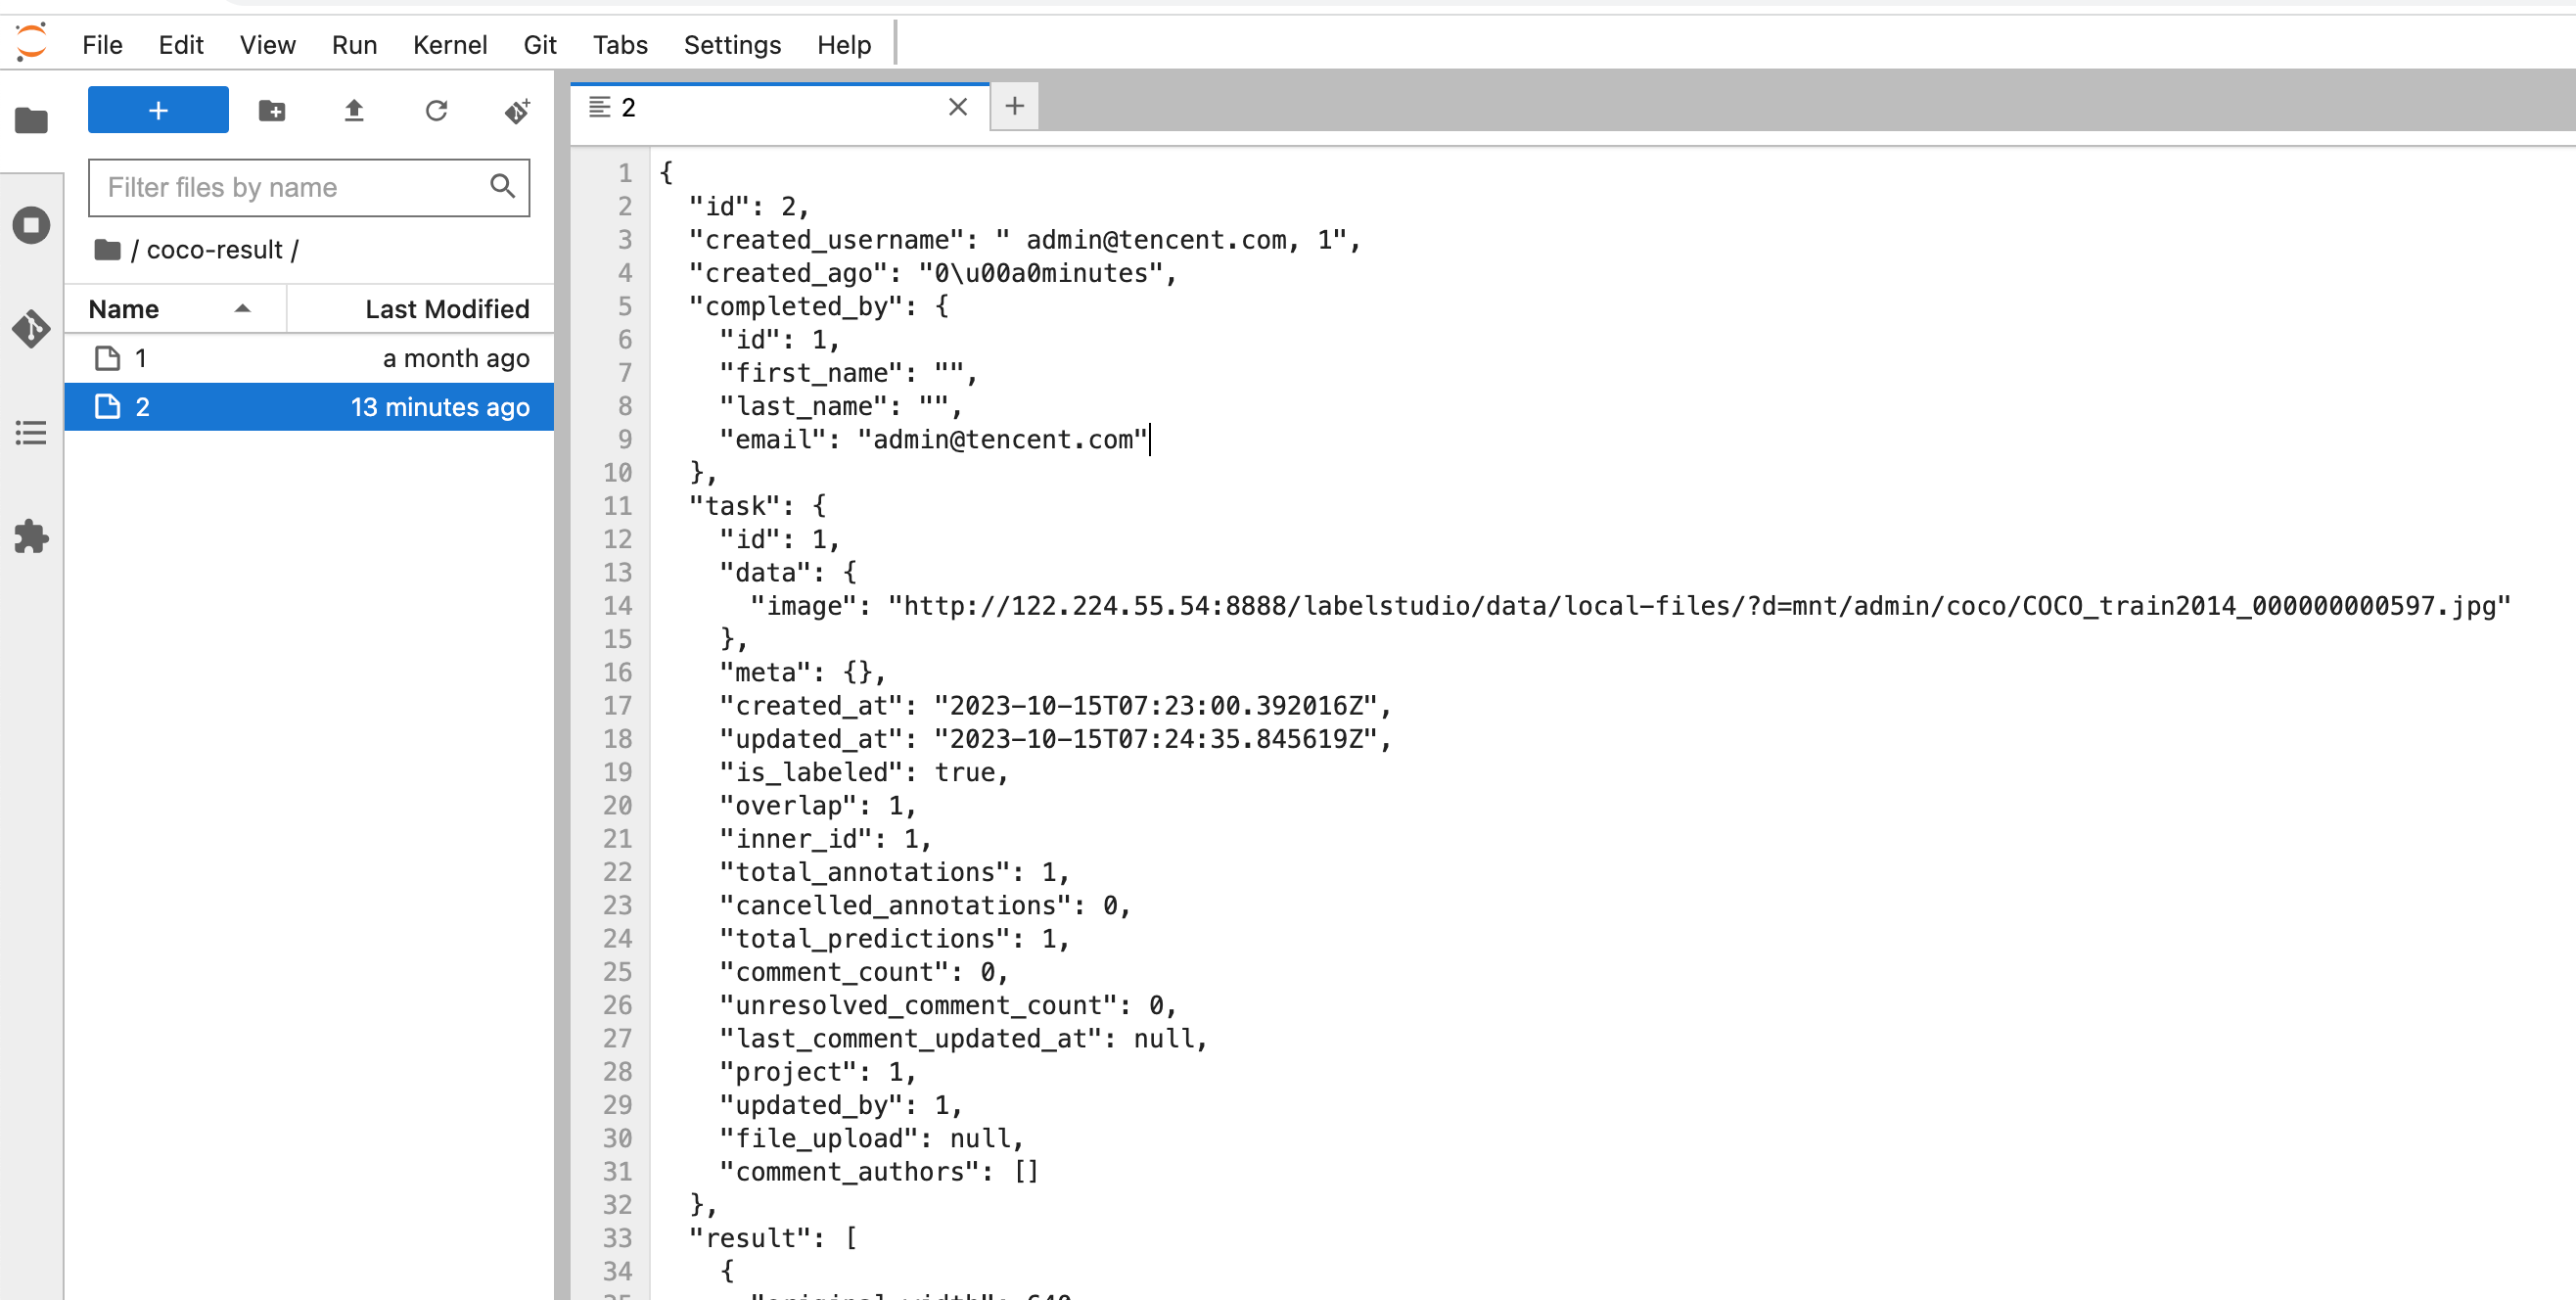Open the Git menu
Screen dimensions: 2576x1300
click(x=539, y=45)
